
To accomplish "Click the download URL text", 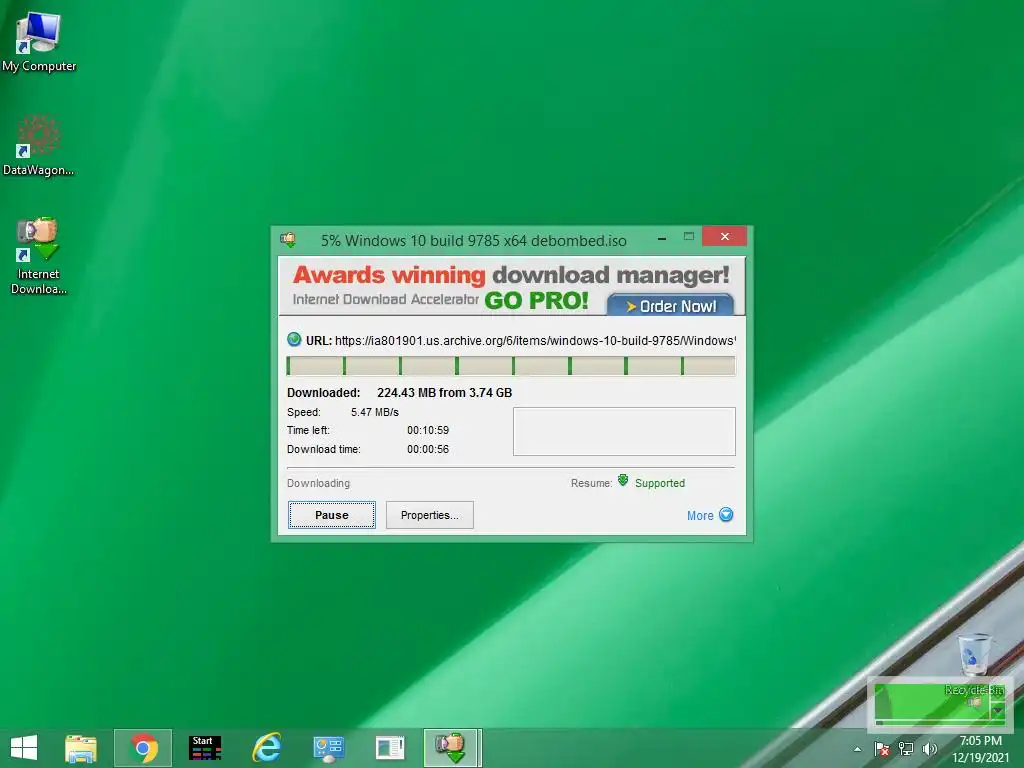I will [535, 340].
